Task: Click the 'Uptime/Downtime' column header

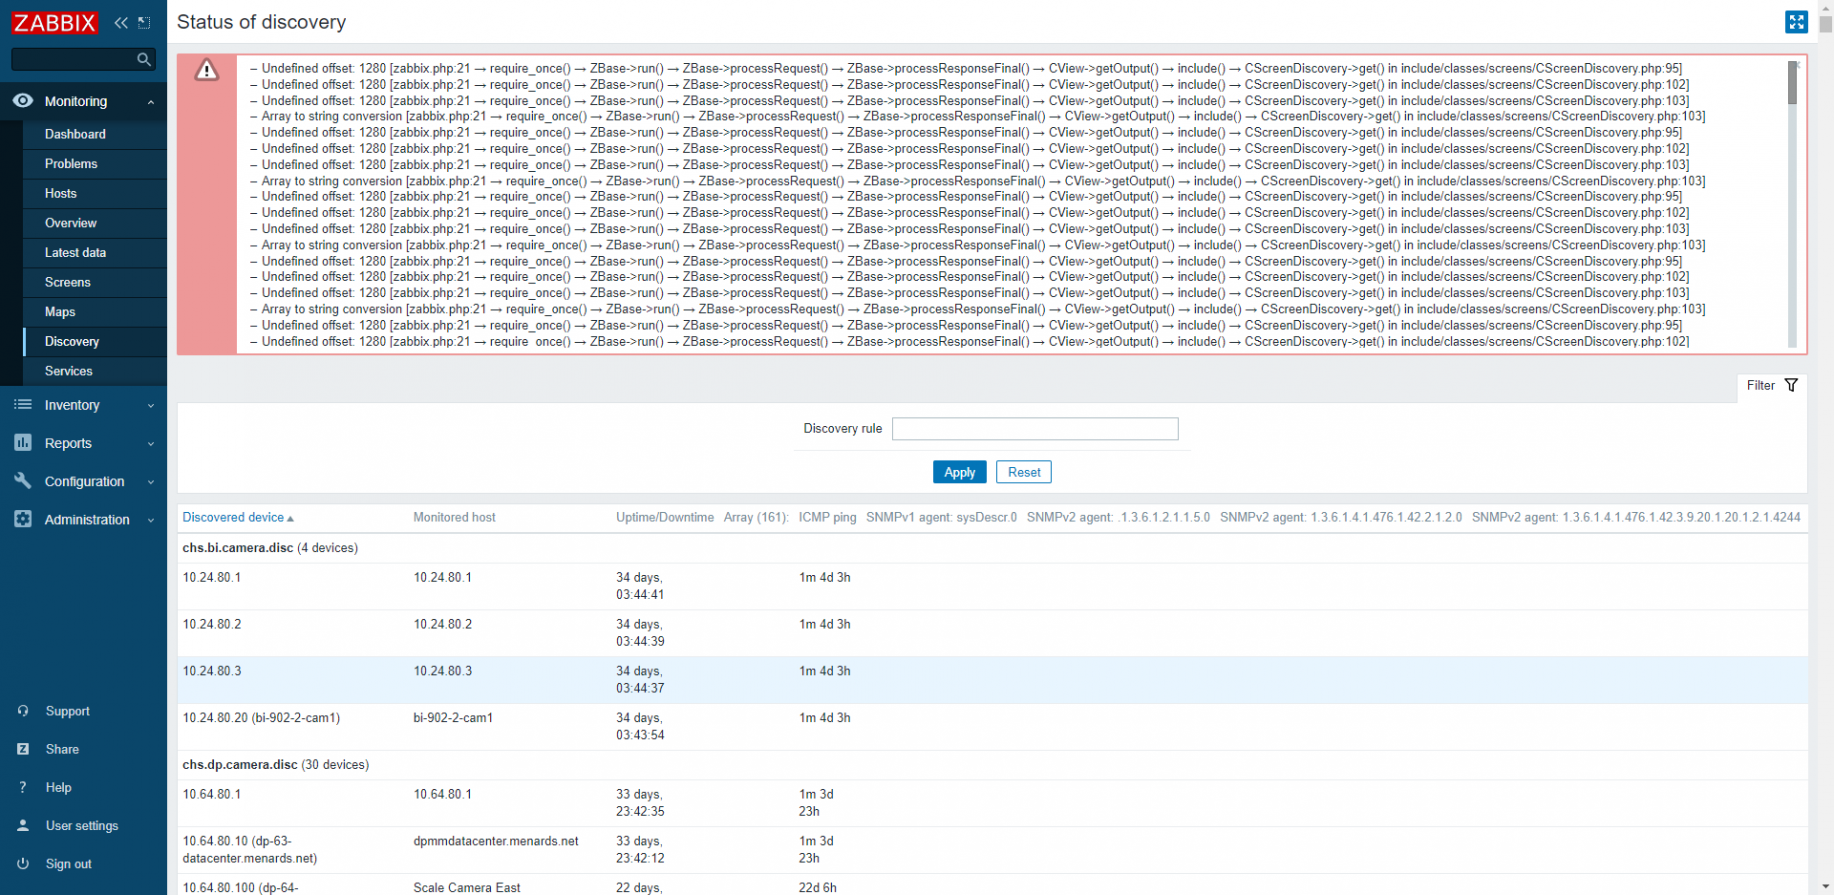Action: coord(665,518)
